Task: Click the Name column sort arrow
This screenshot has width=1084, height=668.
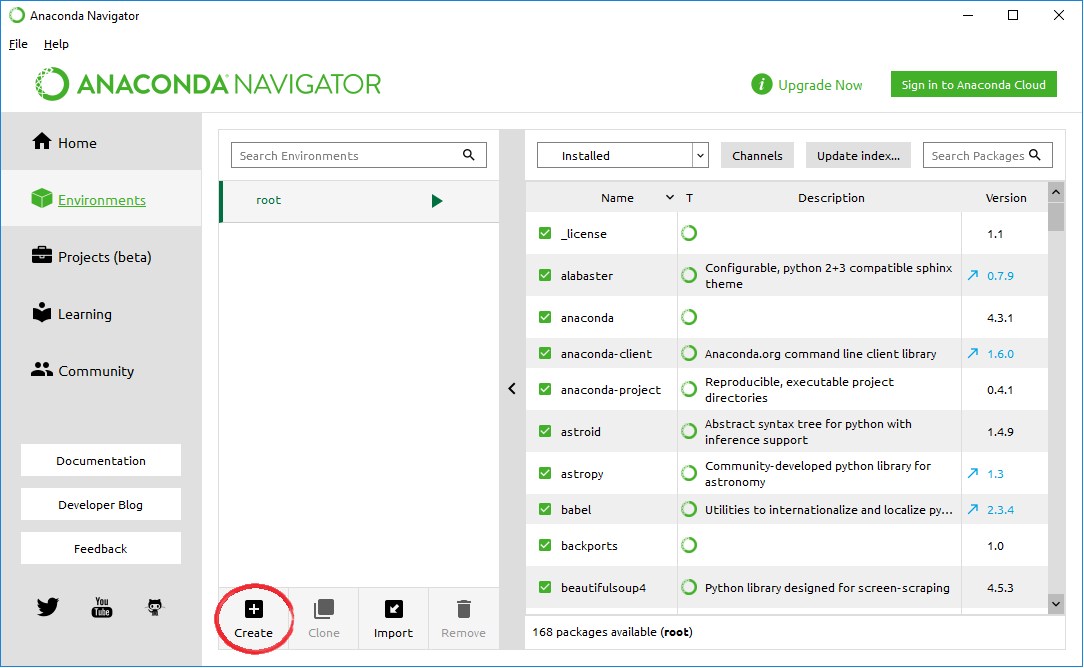Action: [669, 198]
